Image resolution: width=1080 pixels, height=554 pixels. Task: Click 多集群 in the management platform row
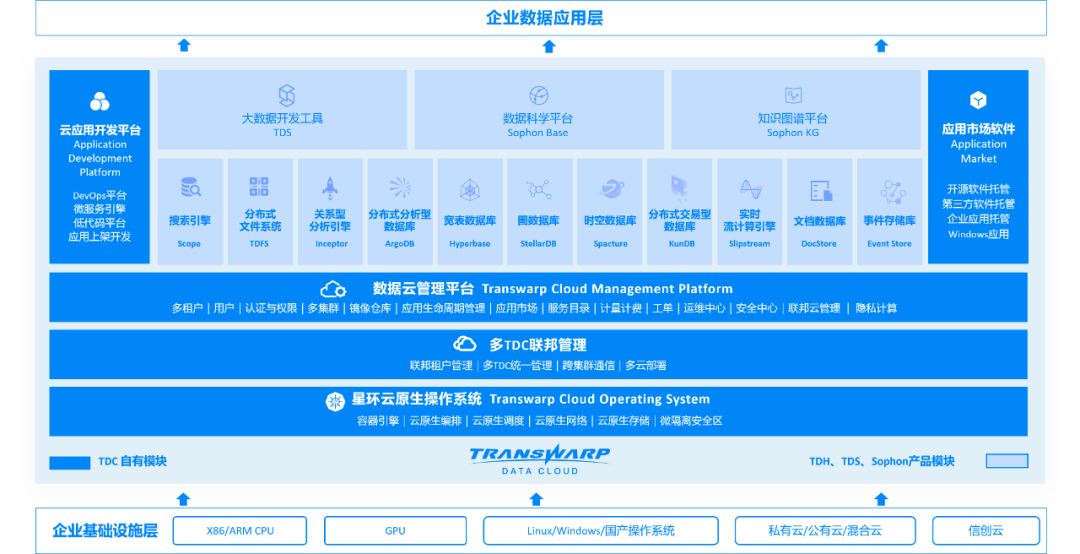tap(323, 308)
